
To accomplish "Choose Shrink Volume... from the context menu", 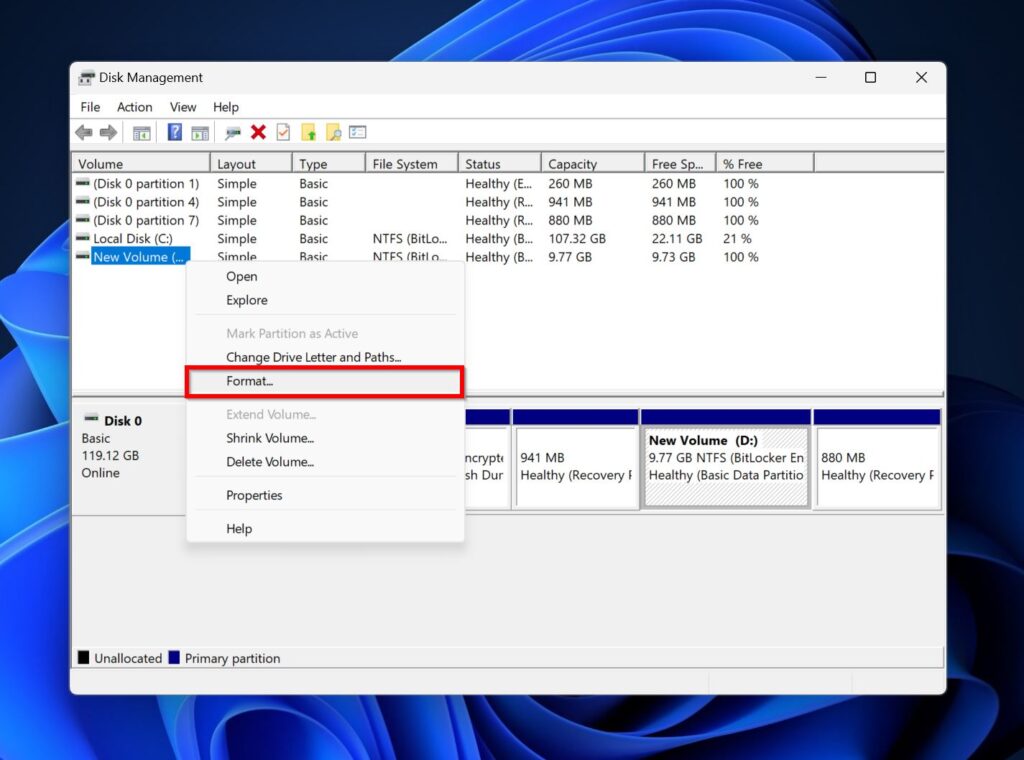I will [269, 438].
